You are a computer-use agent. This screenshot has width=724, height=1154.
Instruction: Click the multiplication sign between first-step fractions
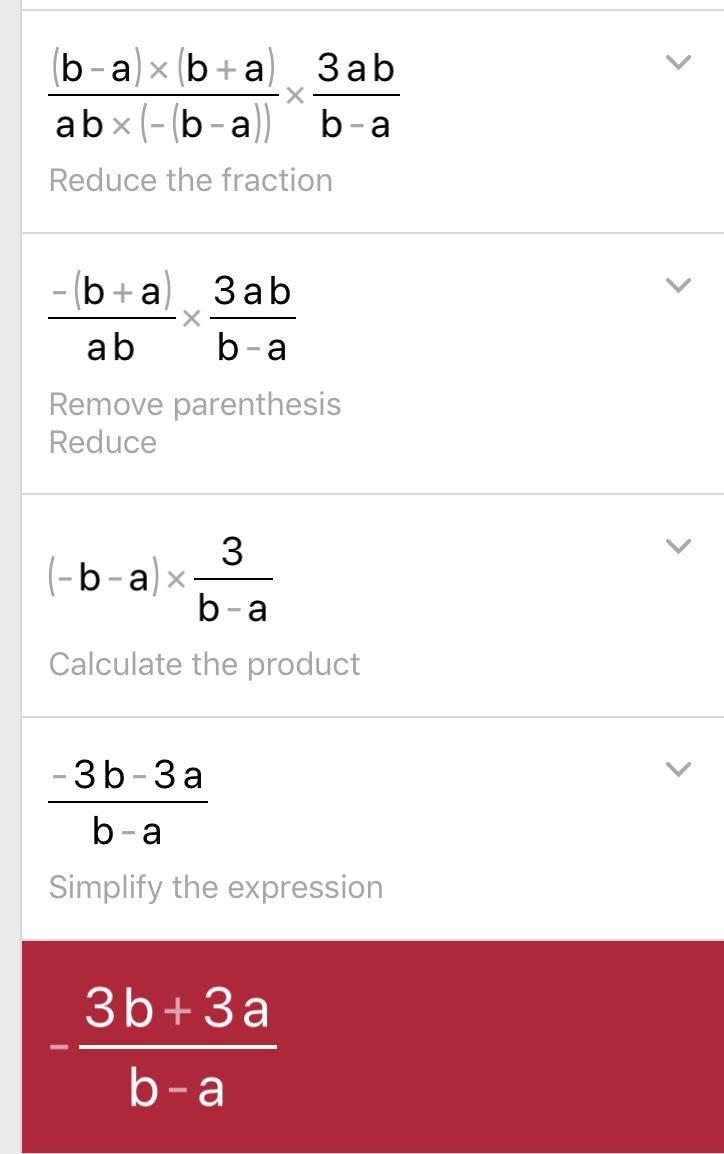tap(295, 95)
